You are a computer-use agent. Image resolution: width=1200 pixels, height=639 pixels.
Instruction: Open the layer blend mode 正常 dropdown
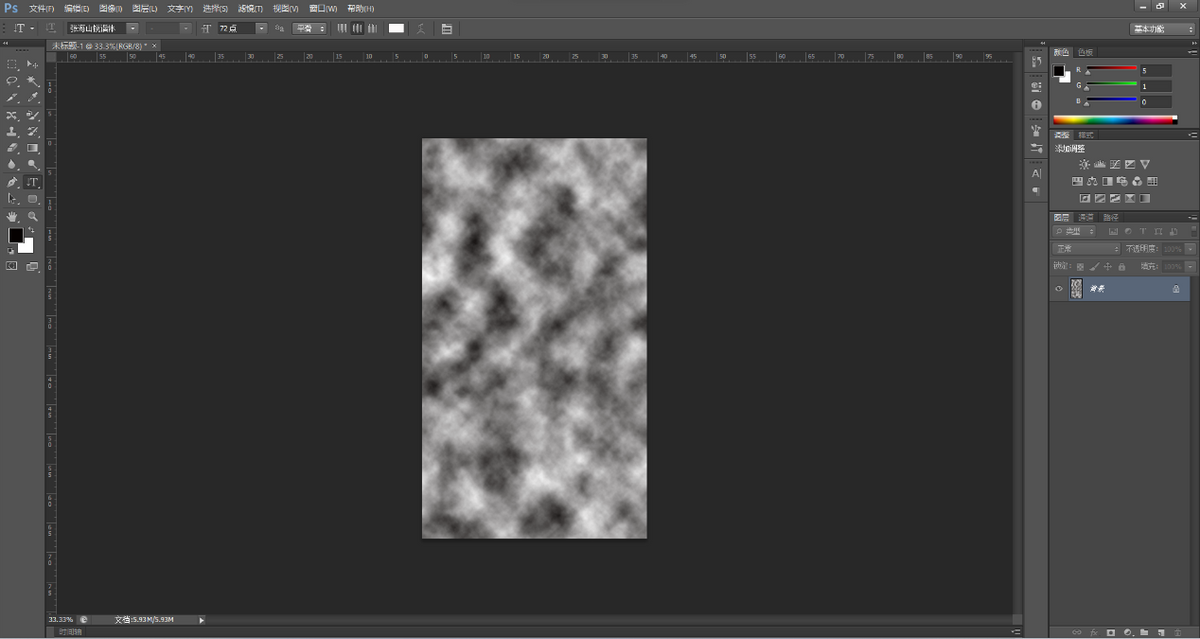1086,248
